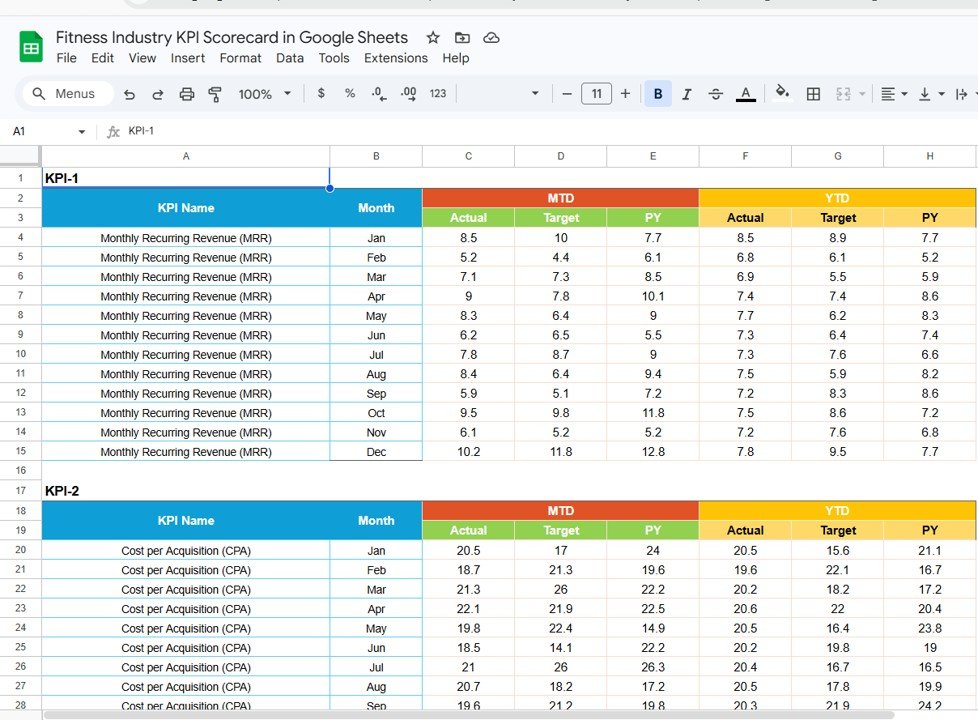Star the spreadsheet as favorite
978x720 pixels.
(432, 37)
